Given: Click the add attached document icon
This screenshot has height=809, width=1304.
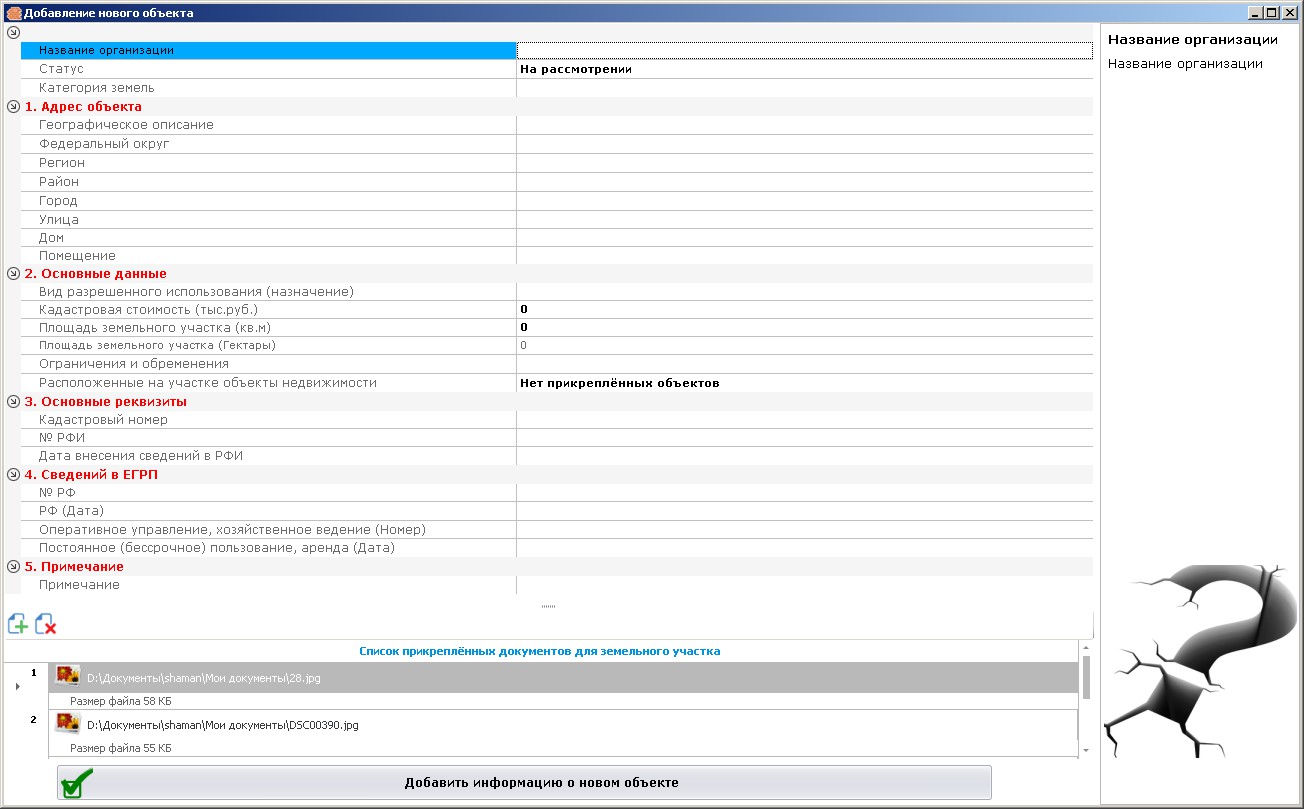Looking at the screenshot, I should click(x=18, y=625).
